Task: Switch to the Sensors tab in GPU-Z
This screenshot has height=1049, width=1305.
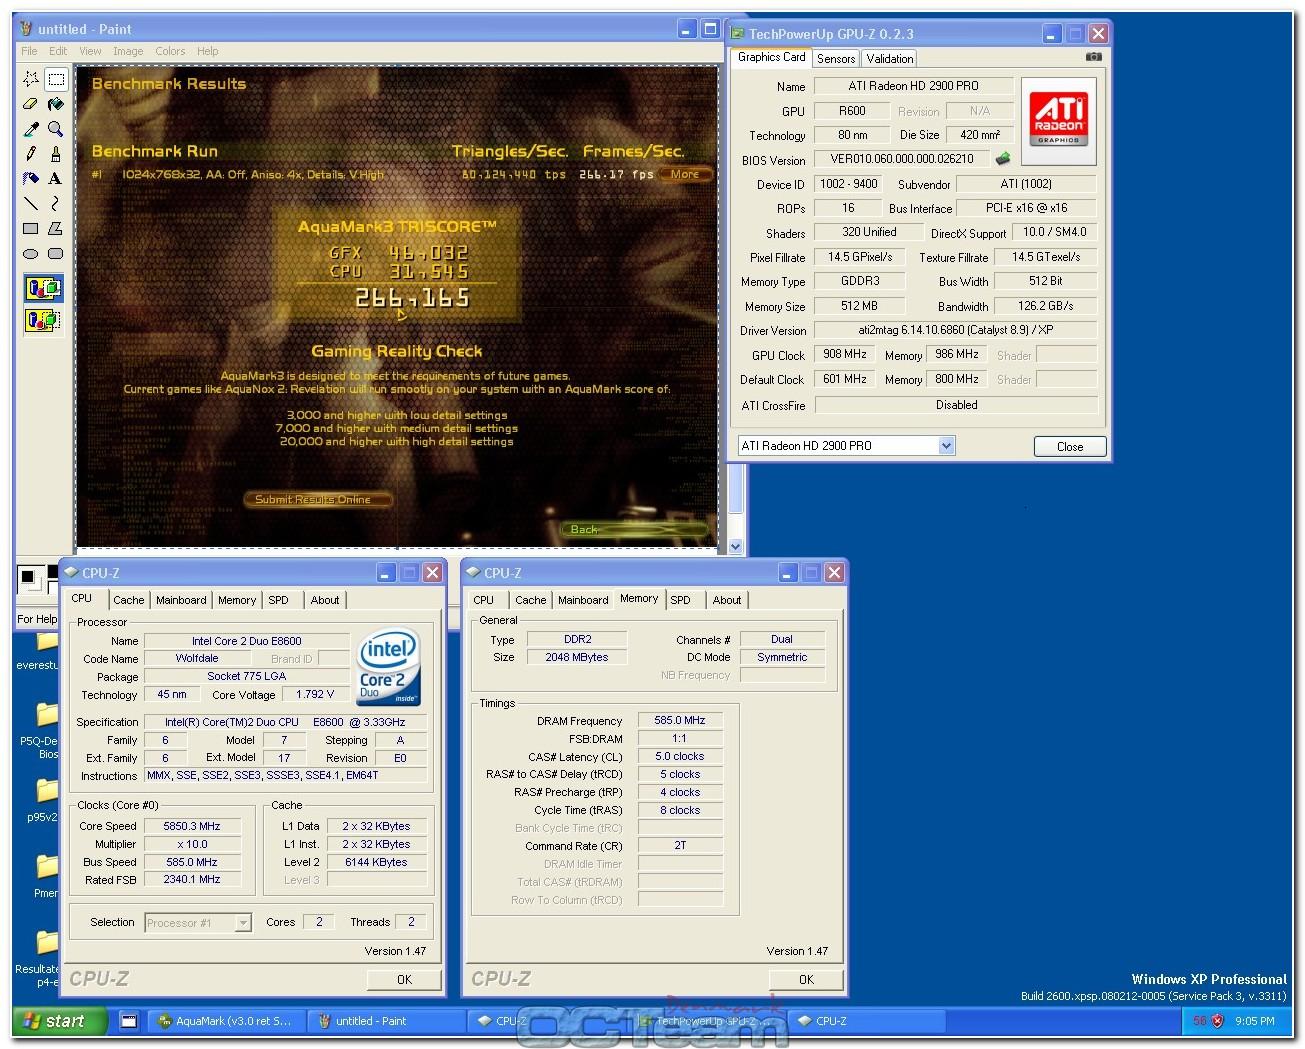Action: coord(836,59)
